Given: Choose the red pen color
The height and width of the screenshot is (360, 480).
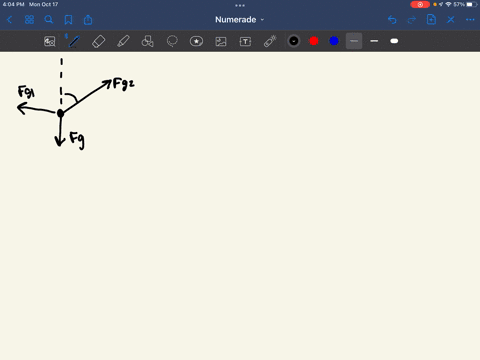Looking at the screenshot, I should 314,41.
